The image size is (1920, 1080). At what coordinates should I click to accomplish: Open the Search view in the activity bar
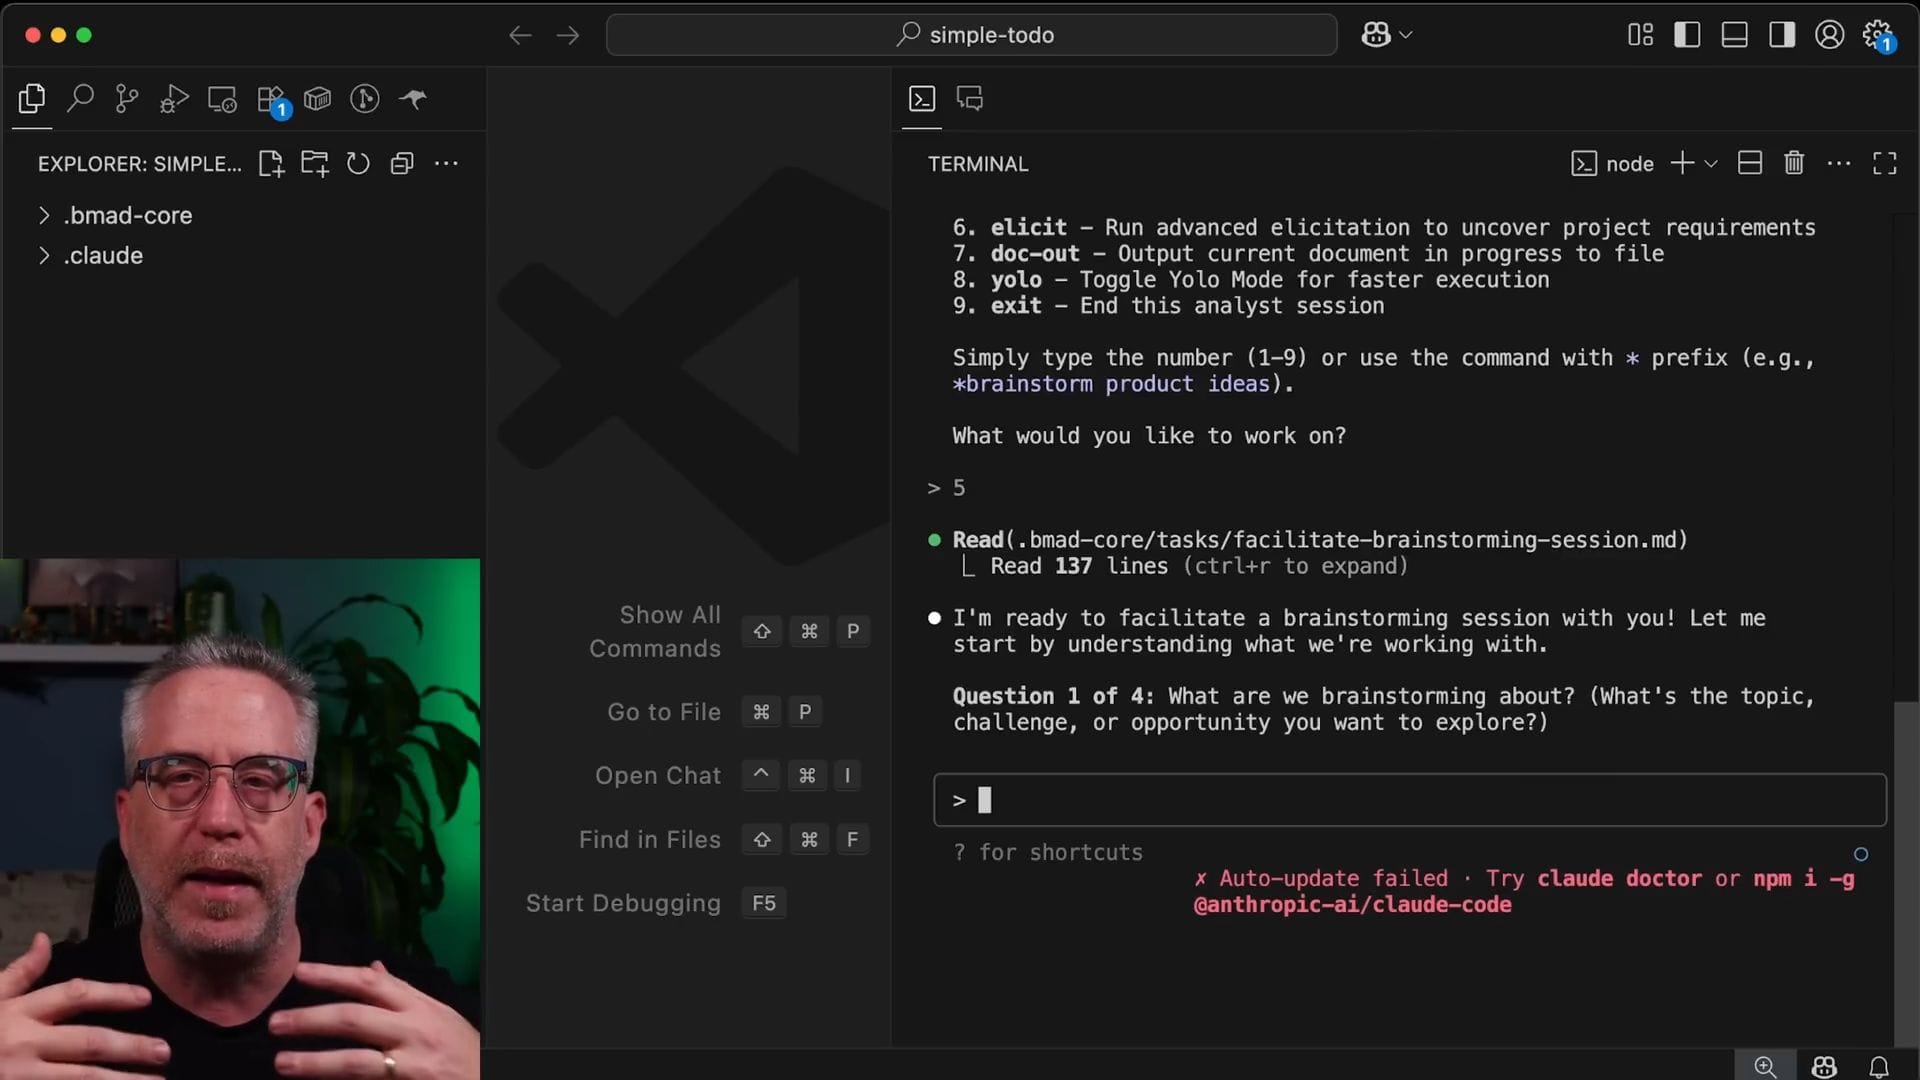click(80, 98)
